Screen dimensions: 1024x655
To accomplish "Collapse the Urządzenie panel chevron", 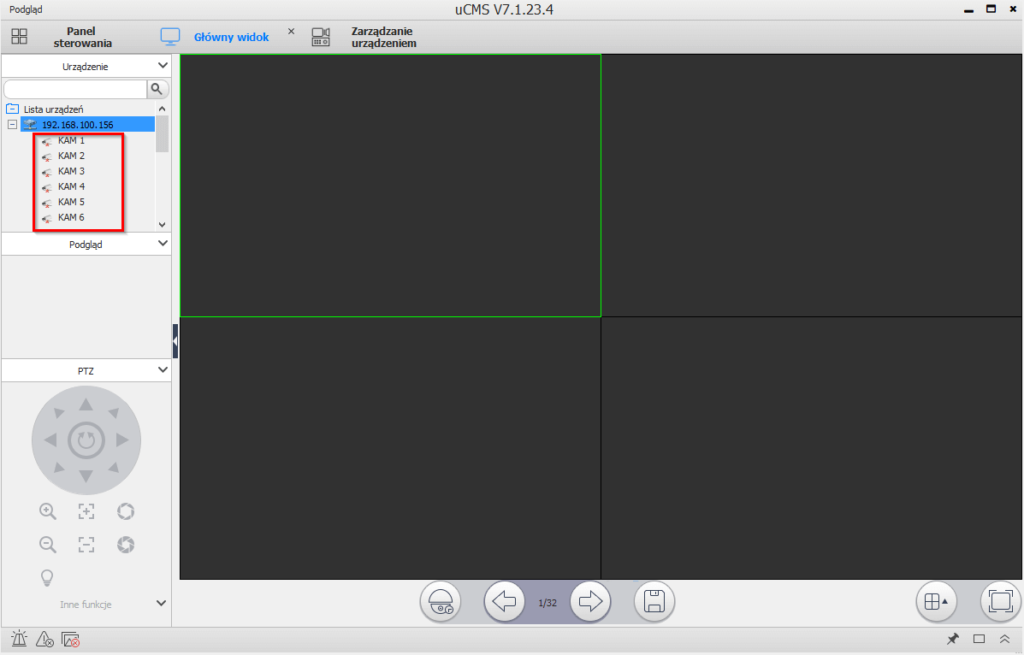I will [x=164, y=66].
